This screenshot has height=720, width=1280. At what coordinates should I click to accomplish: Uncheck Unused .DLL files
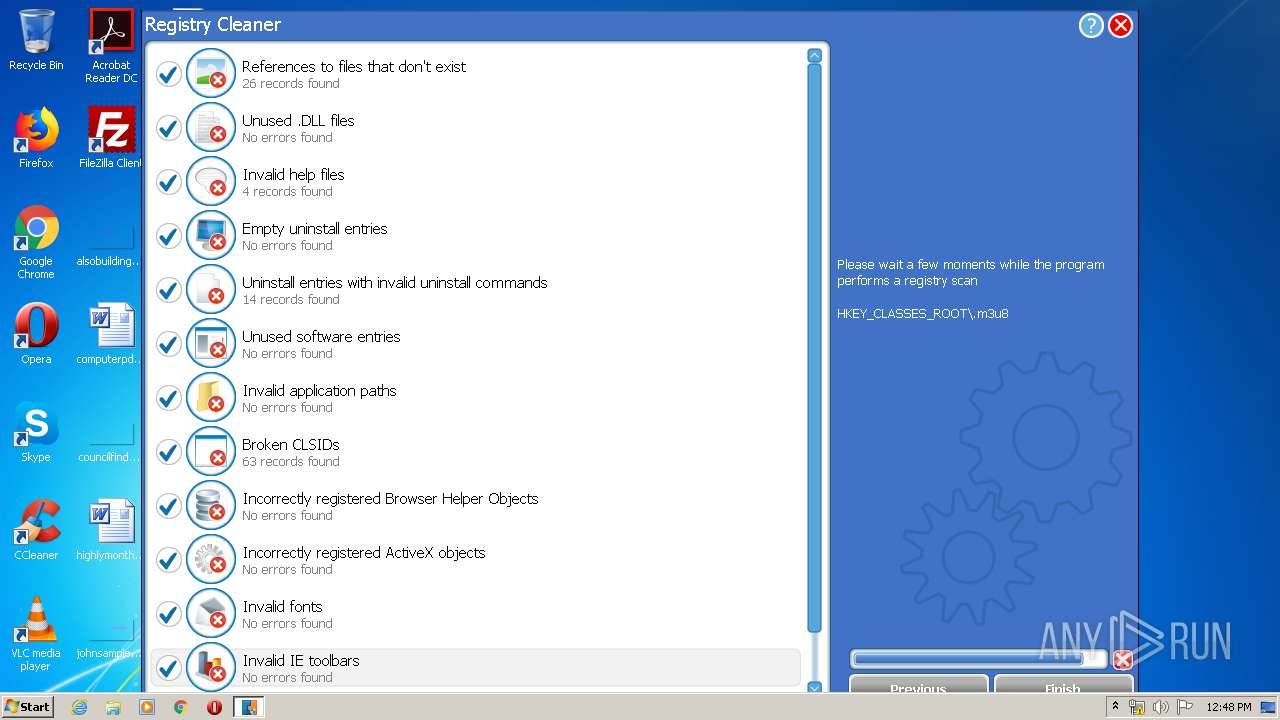[x=168, y=128]
